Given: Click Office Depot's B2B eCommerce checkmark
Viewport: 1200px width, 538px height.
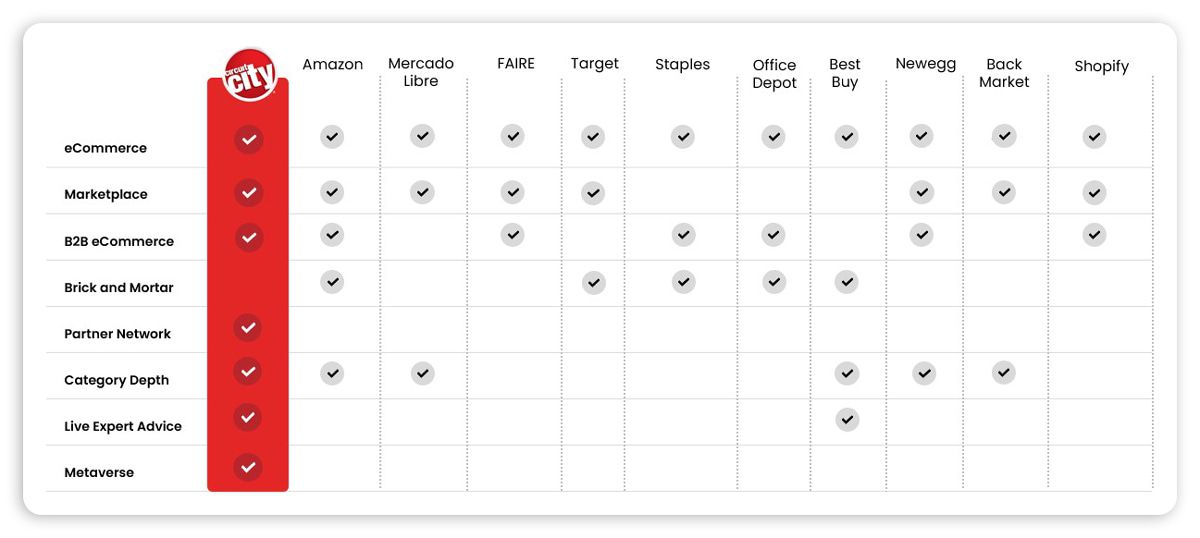Looking at the screenshot, I should [x=773, y=235].
